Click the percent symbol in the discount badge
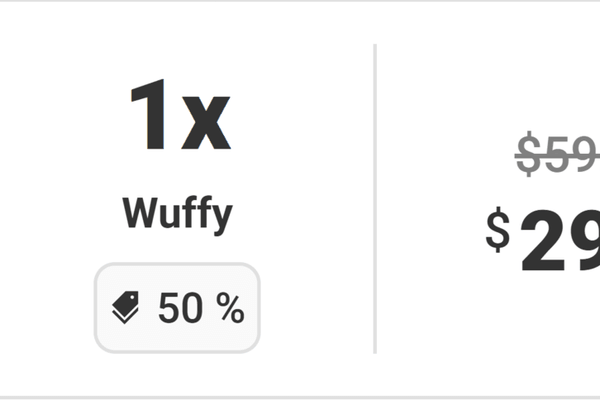This screenshot has width=600, height=400. [x=231, y=310]
